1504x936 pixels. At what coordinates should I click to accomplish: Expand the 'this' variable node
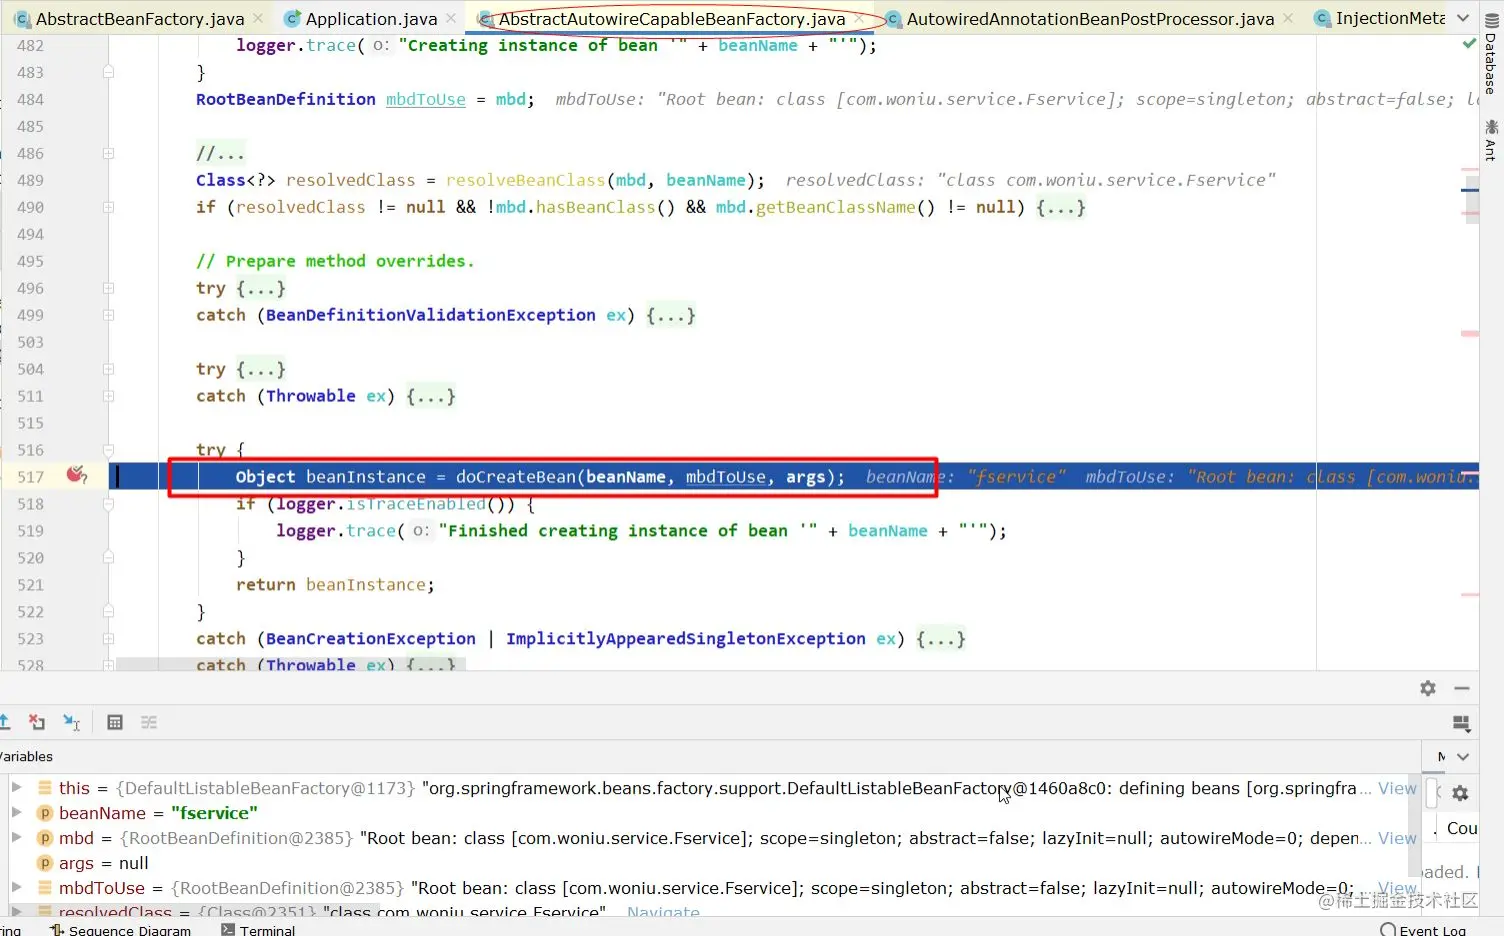[17, 787]
